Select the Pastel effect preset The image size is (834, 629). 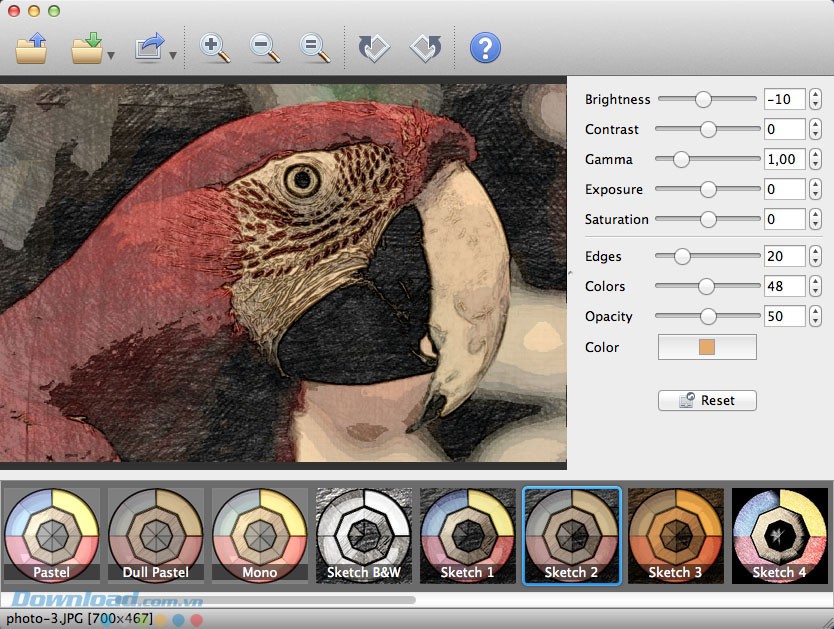[x=51, y=535]
